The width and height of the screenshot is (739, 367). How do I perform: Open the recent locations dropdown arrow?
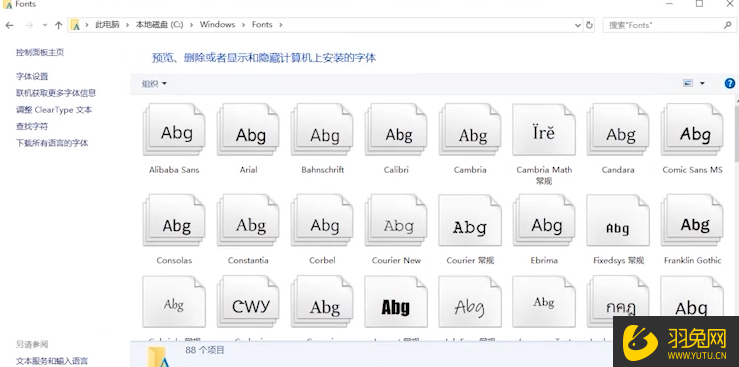[45, 25]
